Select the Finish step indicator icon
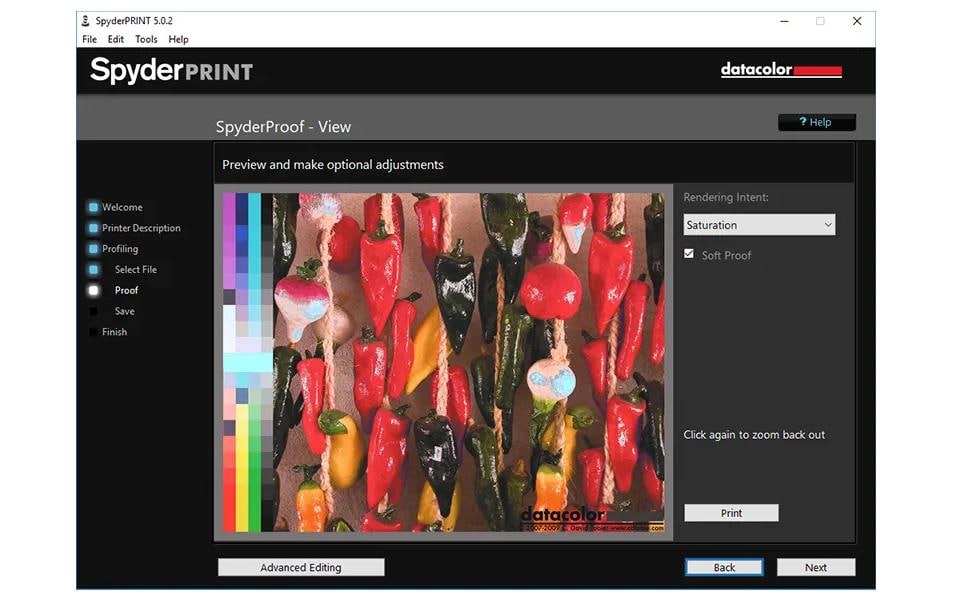Viewport: 953px width, 600px height. coord(94,332)
